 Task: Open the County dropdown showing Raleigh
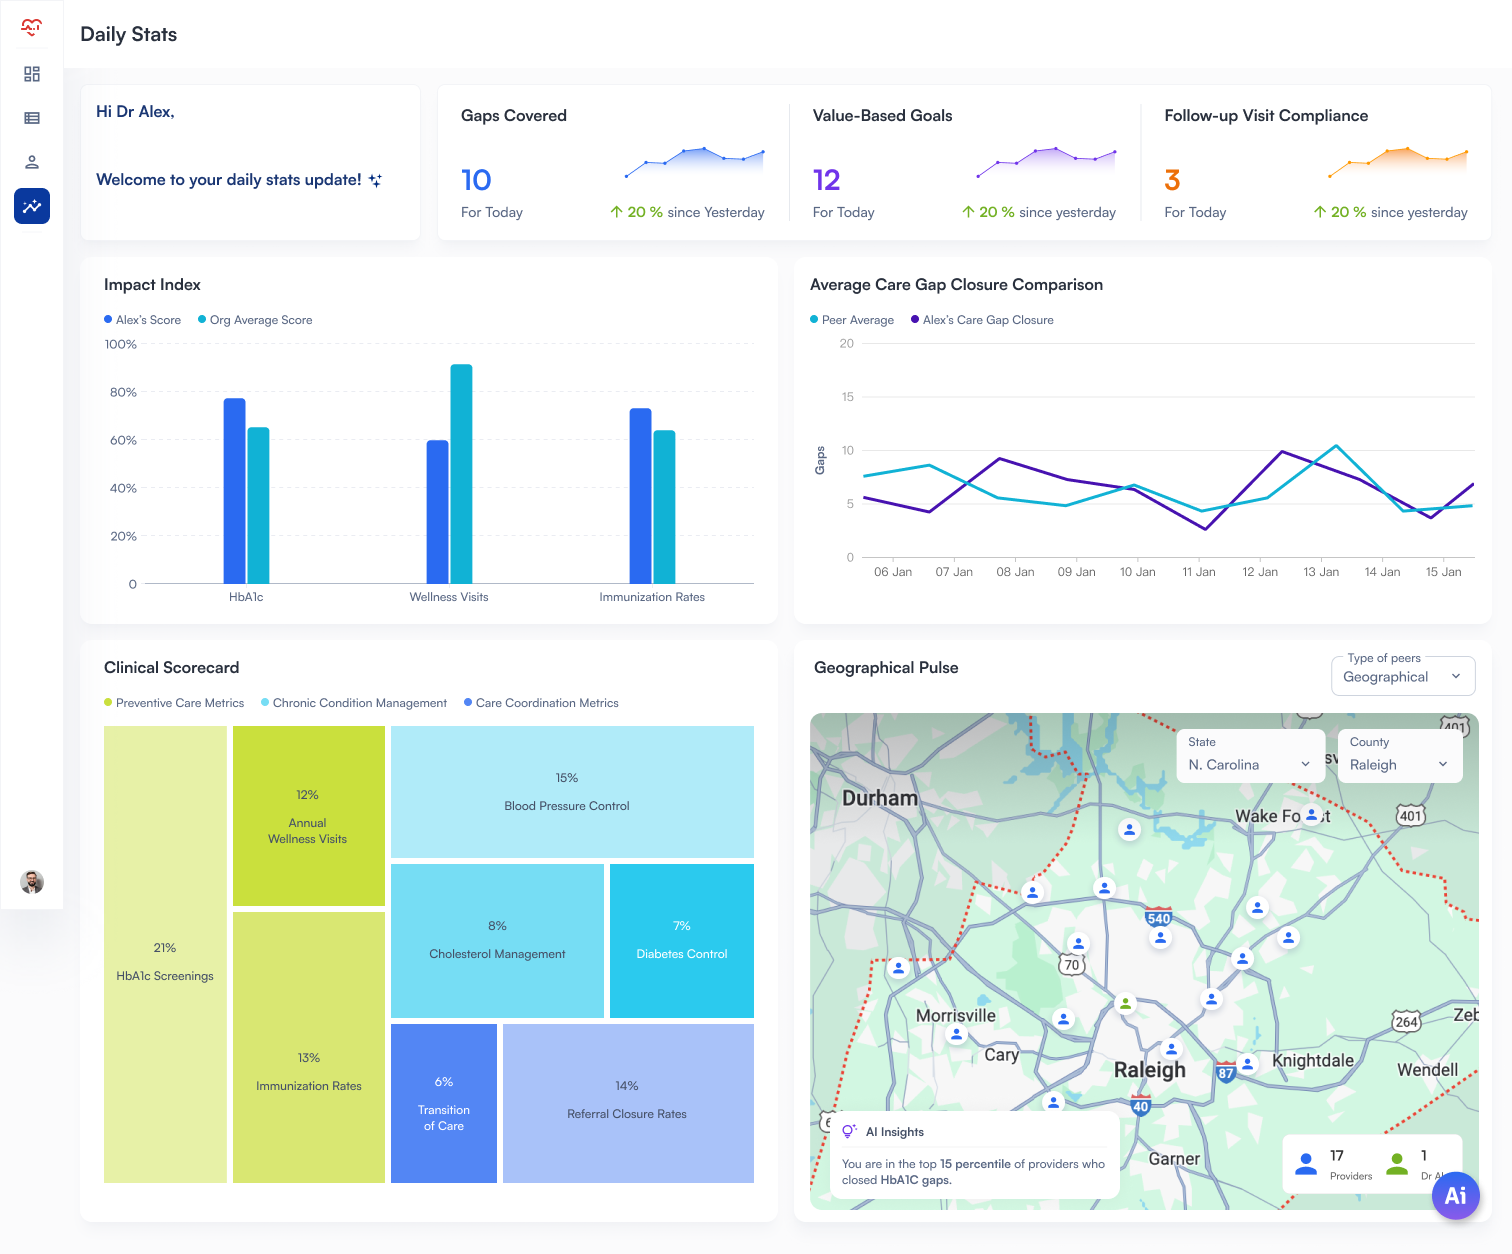pos(1399,762)
